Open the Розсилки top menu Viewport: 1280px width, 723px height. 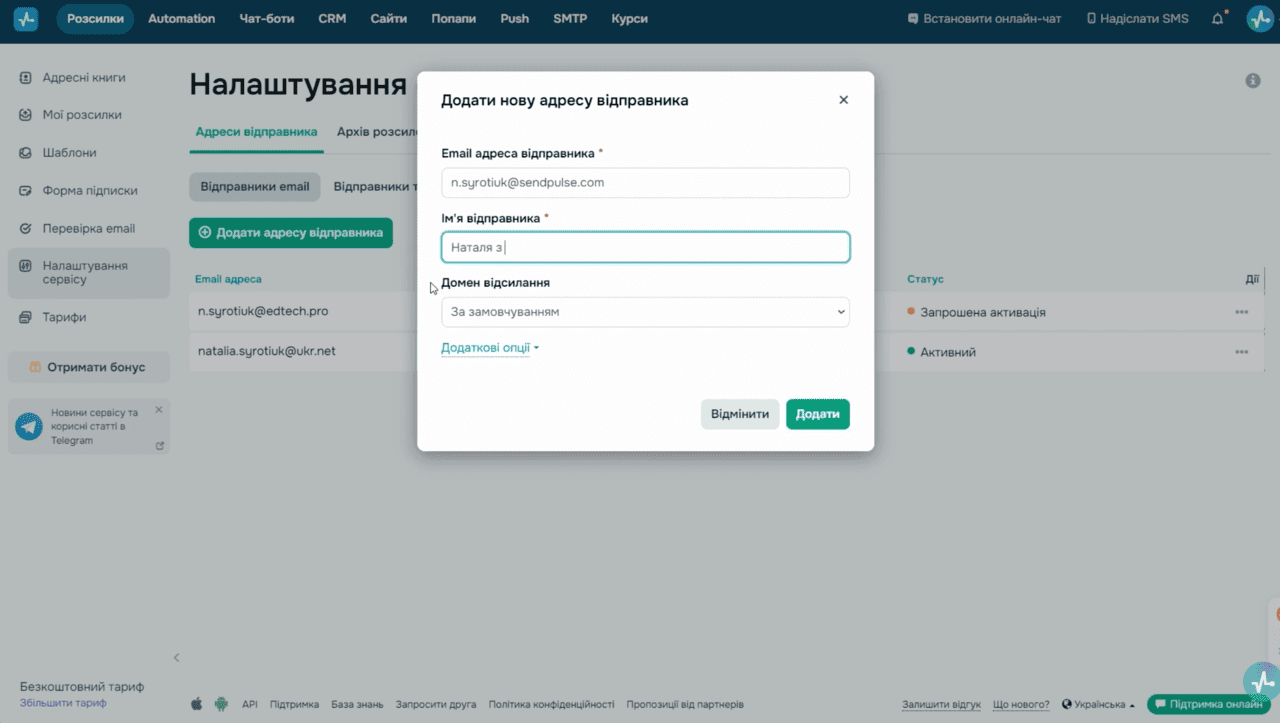(x=95, y=19)
